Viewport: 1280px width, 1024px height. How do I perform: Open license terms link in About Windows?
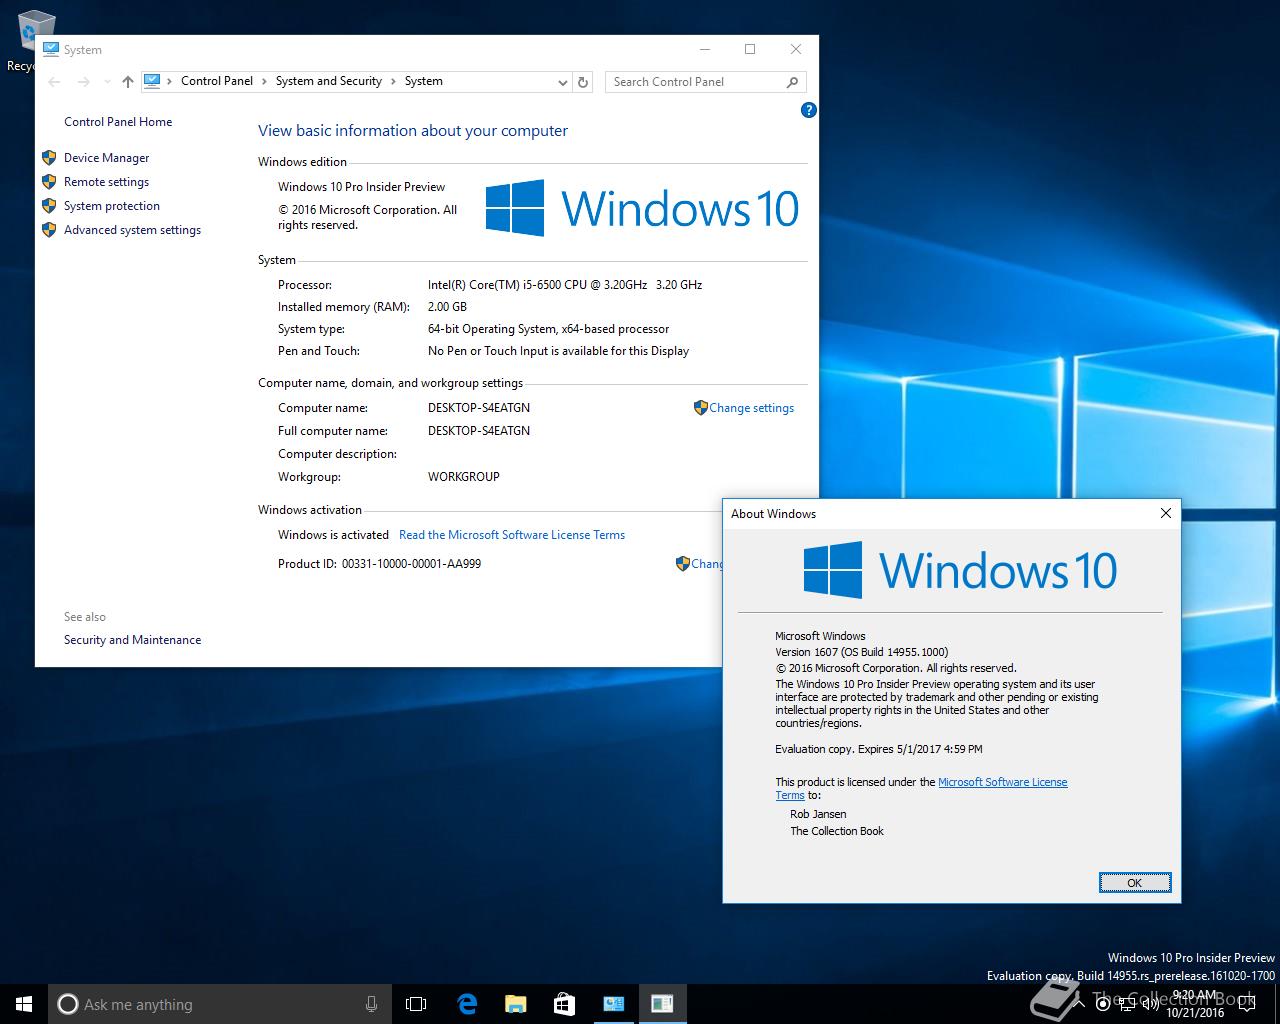pos(1002,782)
